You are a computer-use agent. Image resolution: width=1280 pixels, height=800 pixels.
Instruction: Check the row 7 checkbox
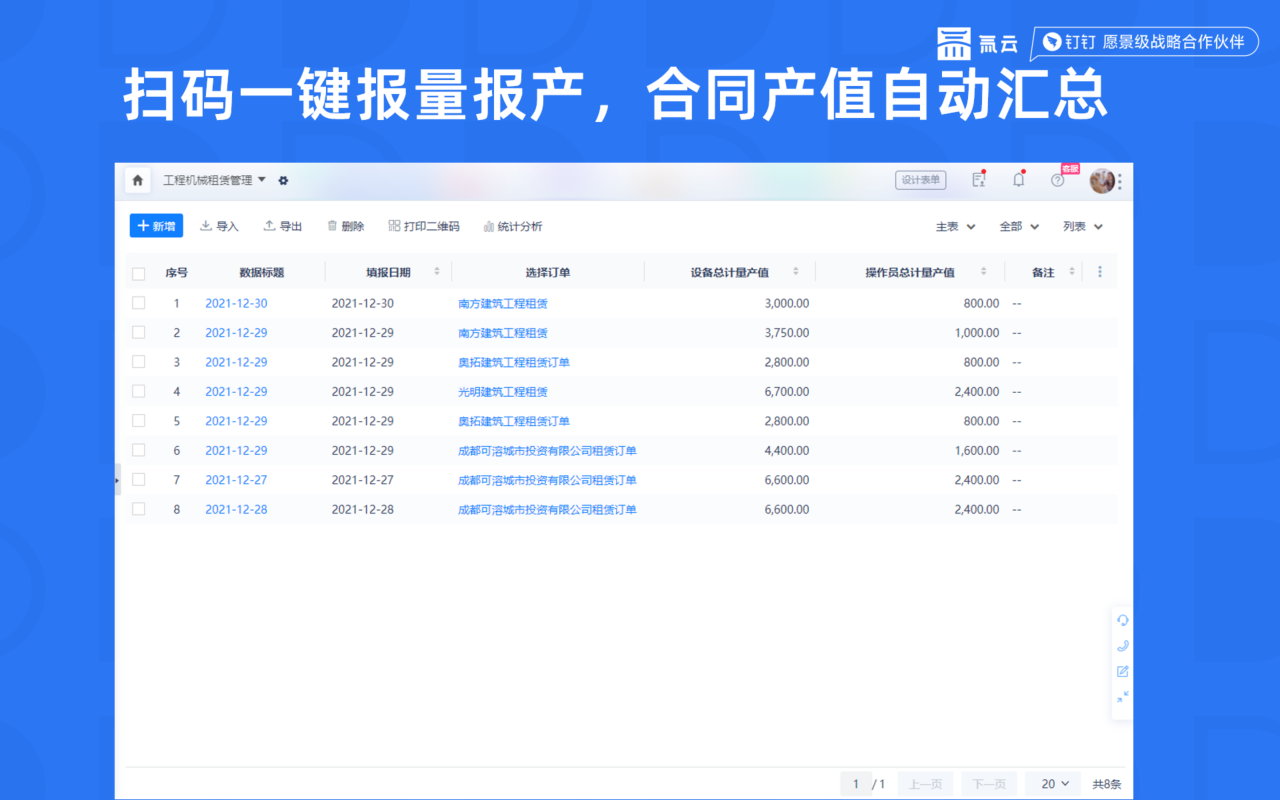pyautogui.click(x=139, y=480)
